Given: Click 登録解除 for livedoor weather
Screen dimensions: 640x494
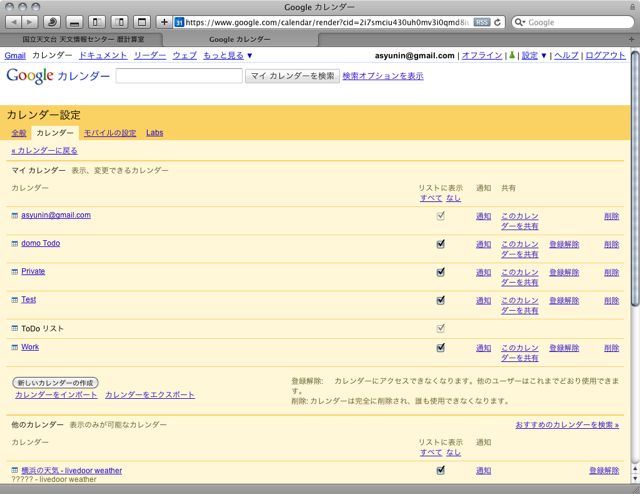Looking at the screenshot, I should click(x=604, y=471).
